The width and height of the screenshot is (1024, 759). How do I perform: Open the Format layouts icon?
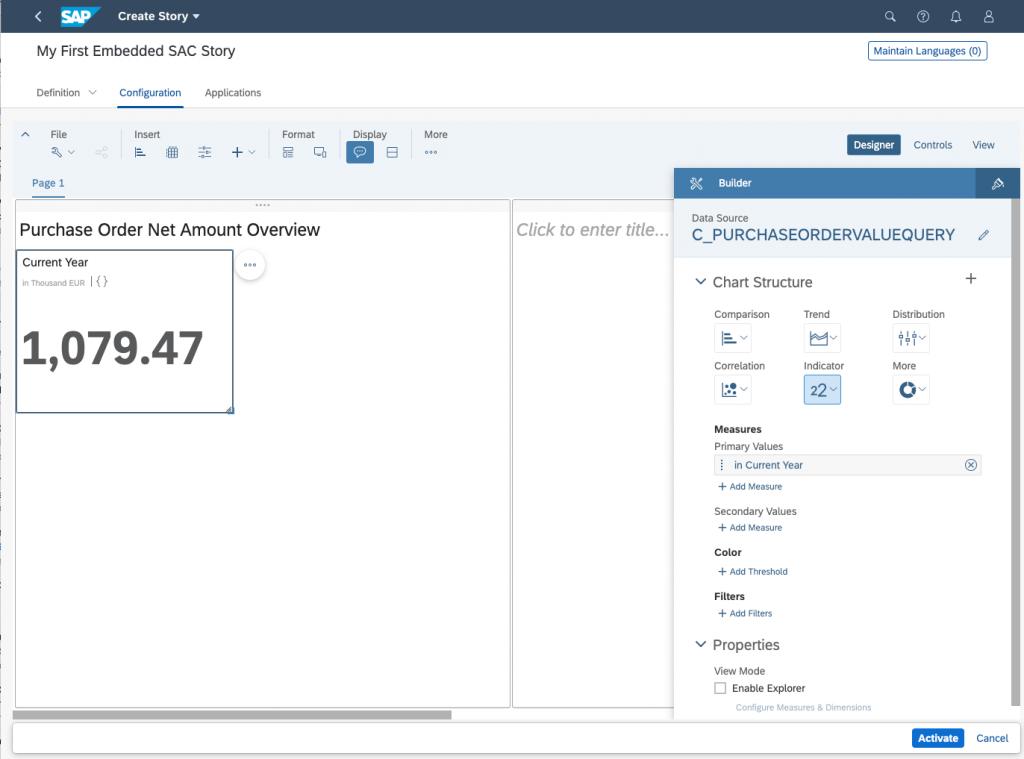coord(288,152)
